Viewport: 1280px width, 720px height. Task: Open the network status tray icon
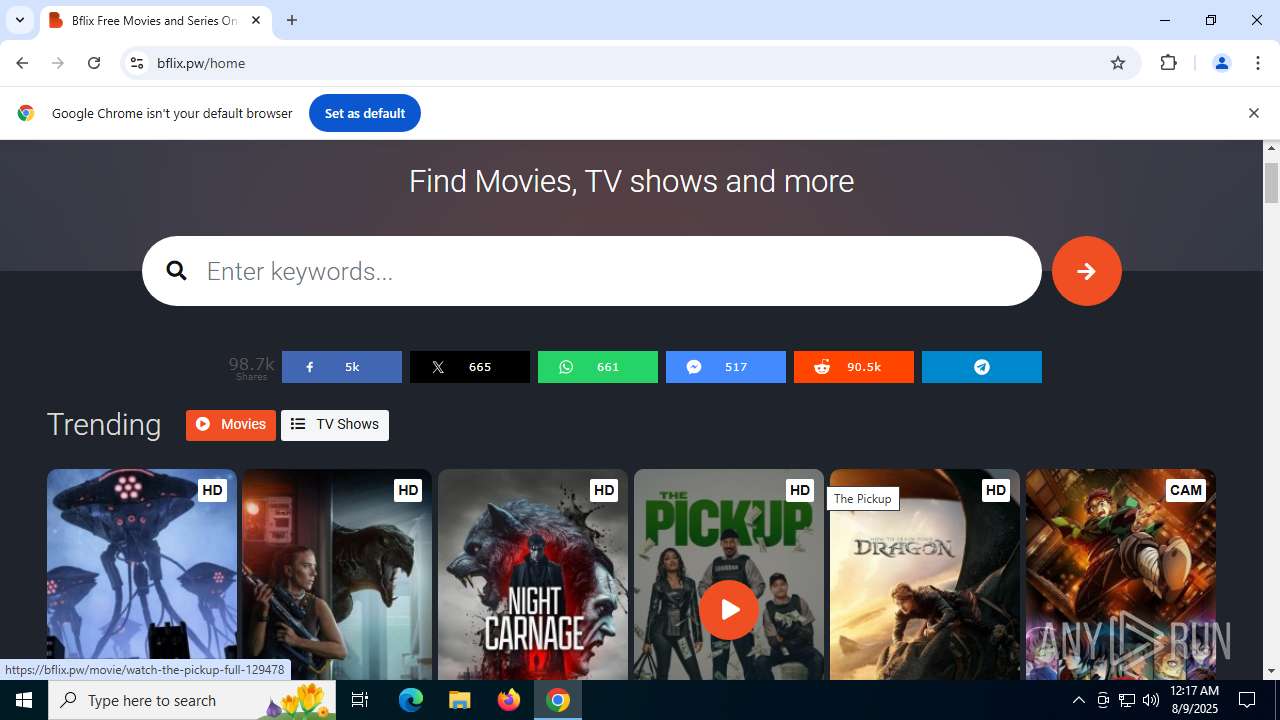point(1127,700)
